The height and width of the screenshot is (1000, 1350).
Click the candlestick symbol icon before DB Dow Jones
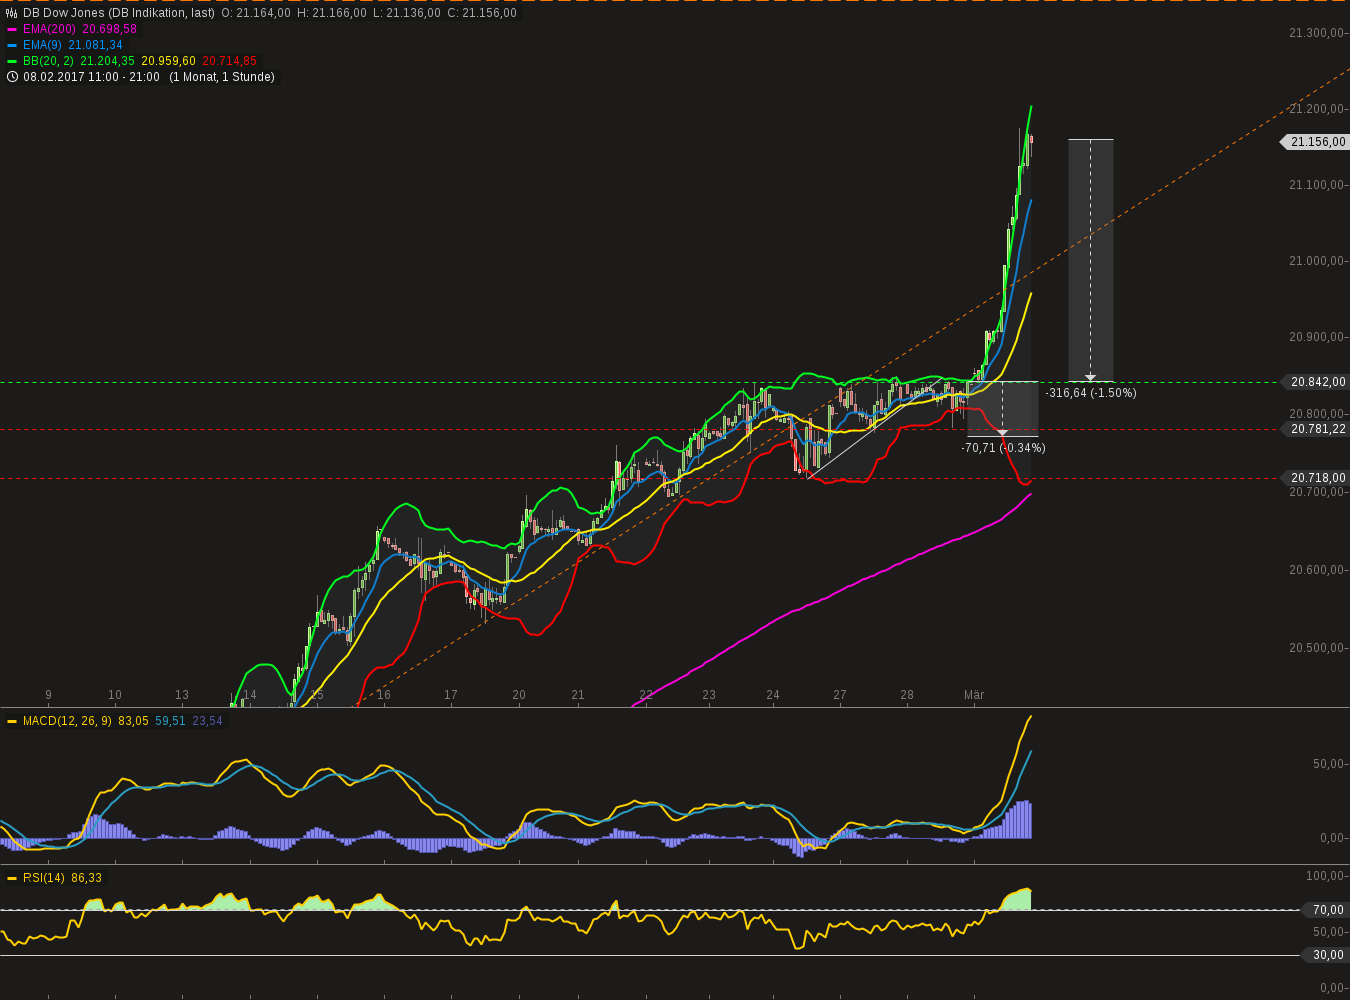click(11, 13)
